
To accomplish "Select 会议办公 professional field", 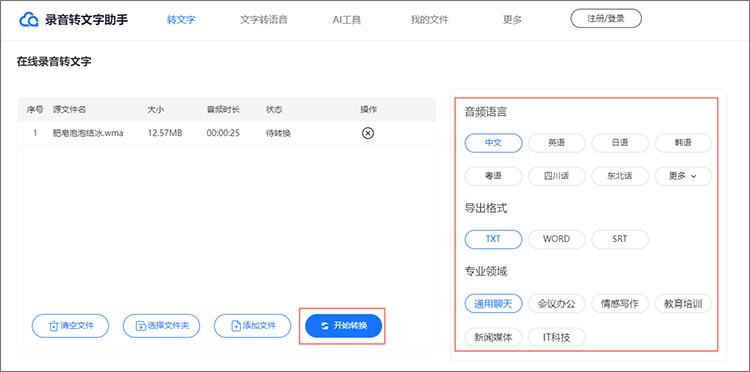I will pos(556,303).
